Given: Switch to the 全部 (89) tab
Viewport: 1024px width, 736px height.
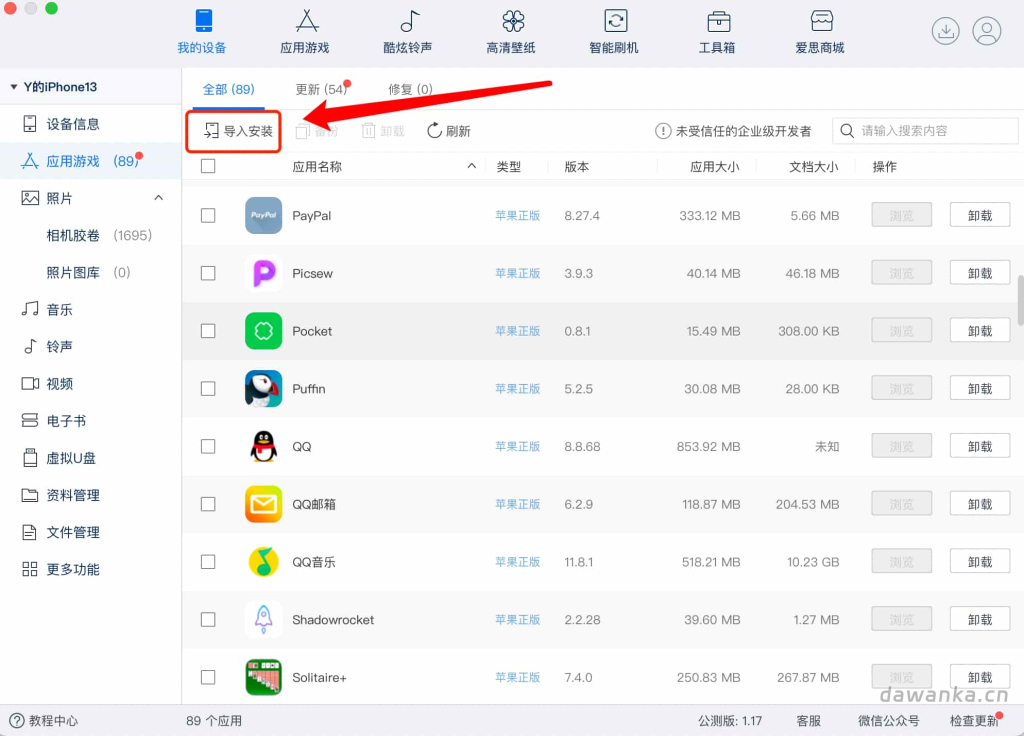Looking at the screenshot, I should point(229,89).
